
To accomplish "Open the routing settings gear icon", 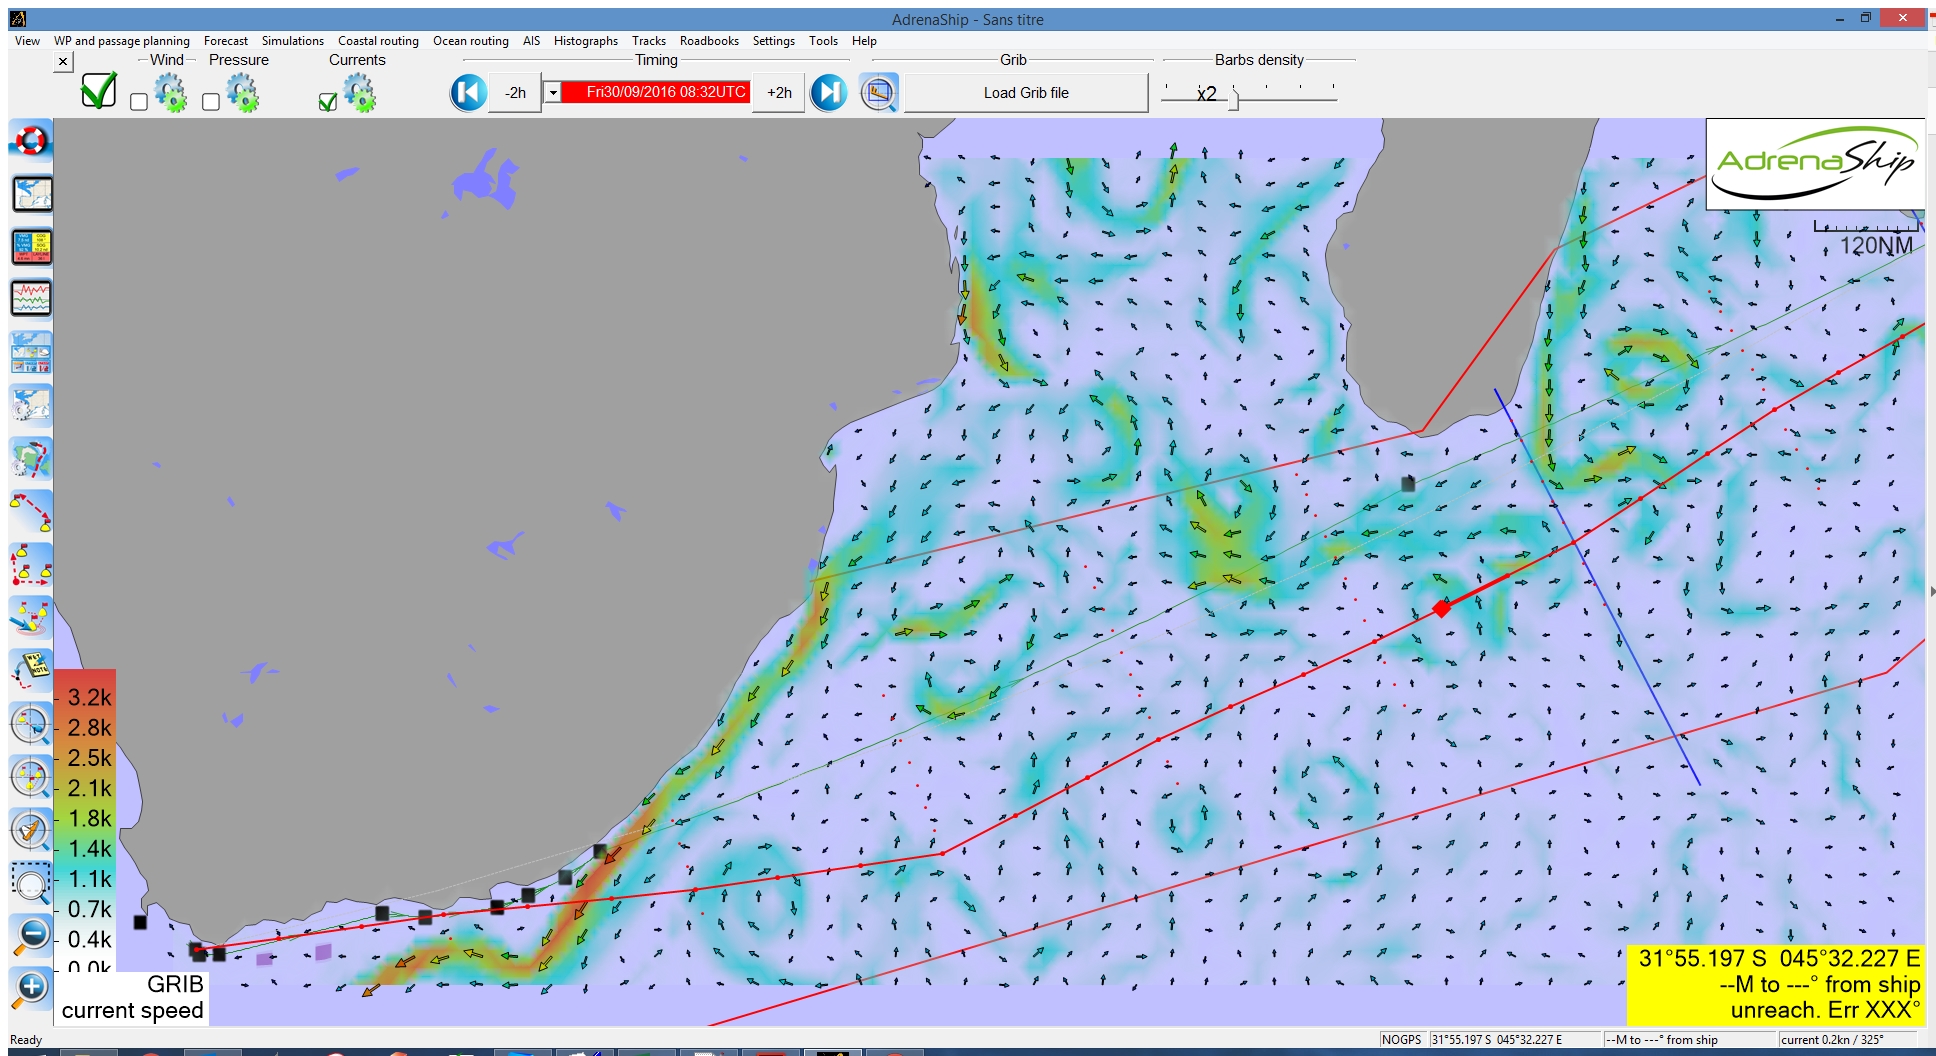I will click(31, 458).
